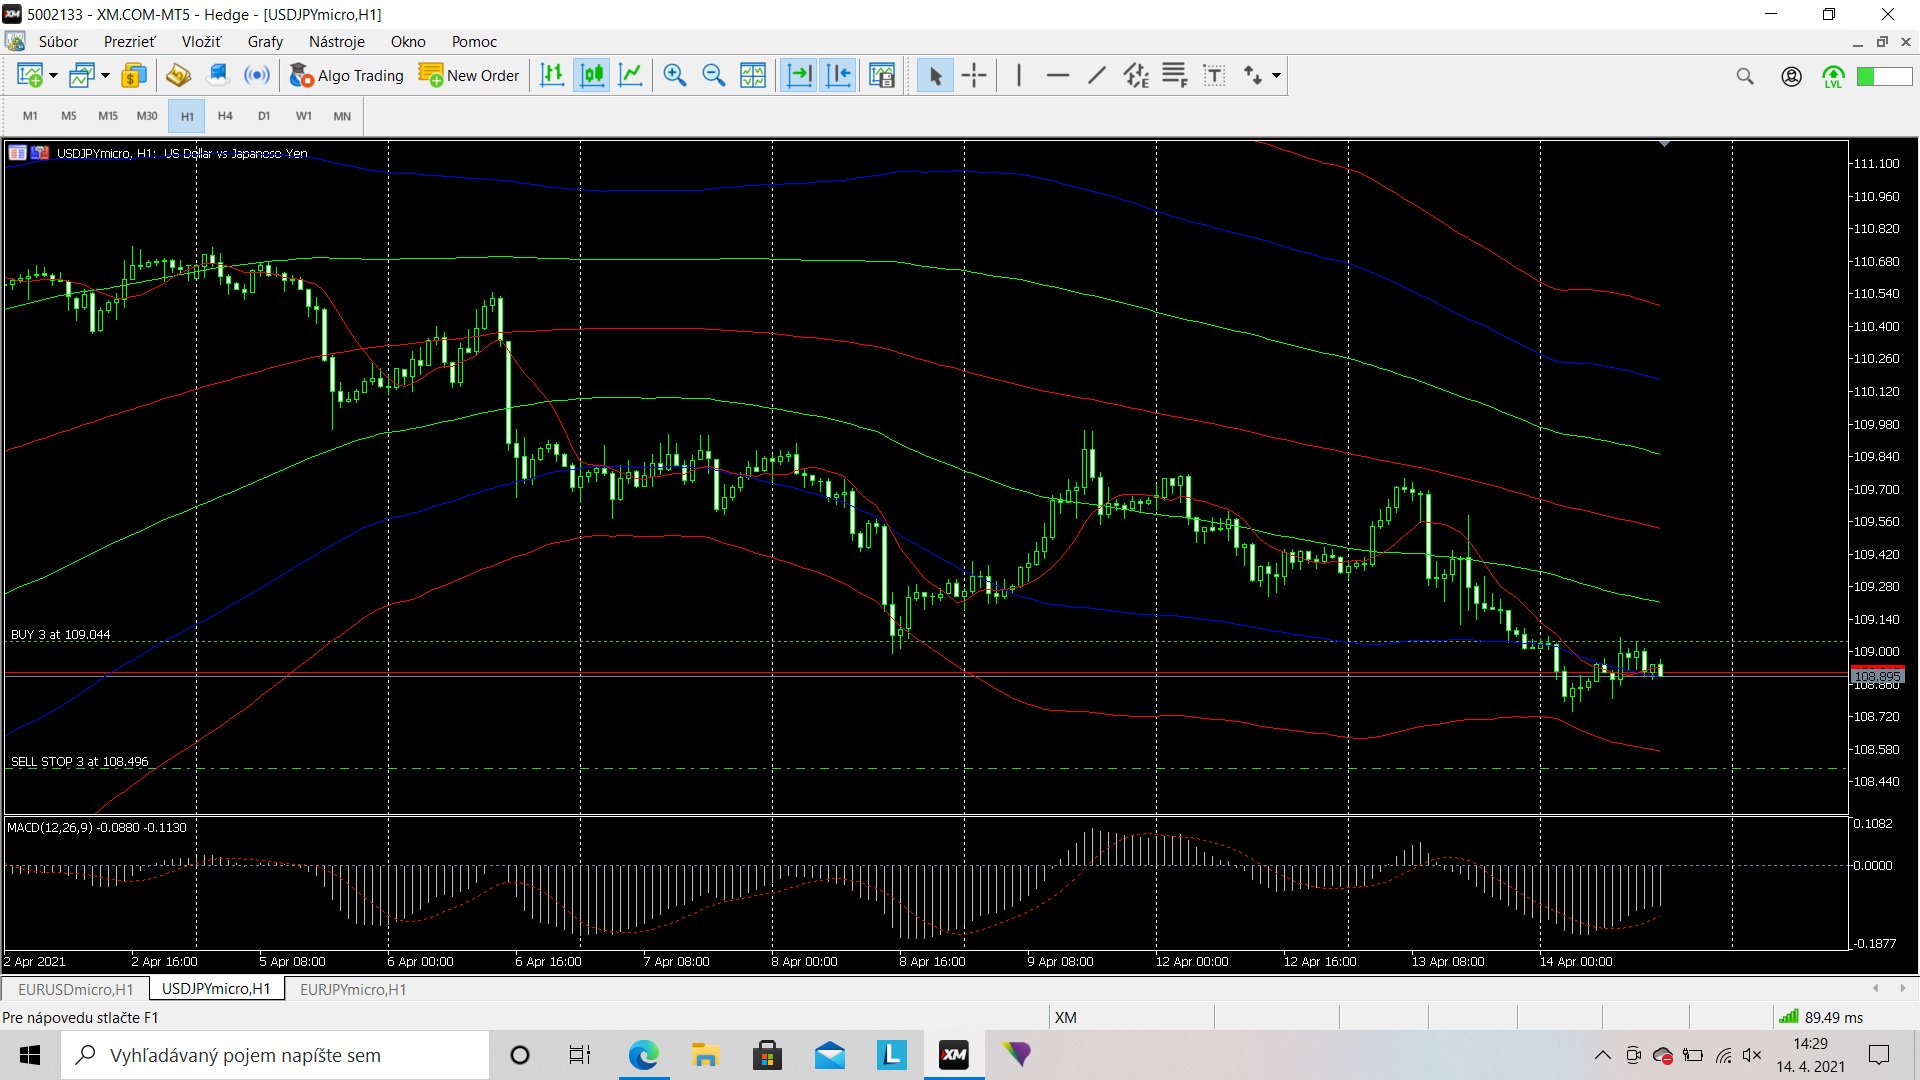Viewport: 1920px width, 1080px height.
Task: Expand the profiles dropdown arrow
Action: 105,76
